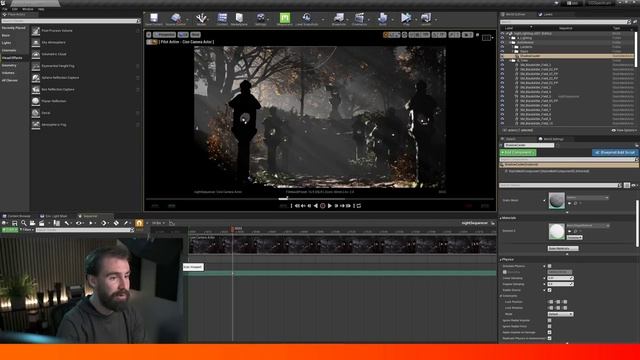
Task: Open the Lit view mode dropdown
Action: [x=183, y=35]
